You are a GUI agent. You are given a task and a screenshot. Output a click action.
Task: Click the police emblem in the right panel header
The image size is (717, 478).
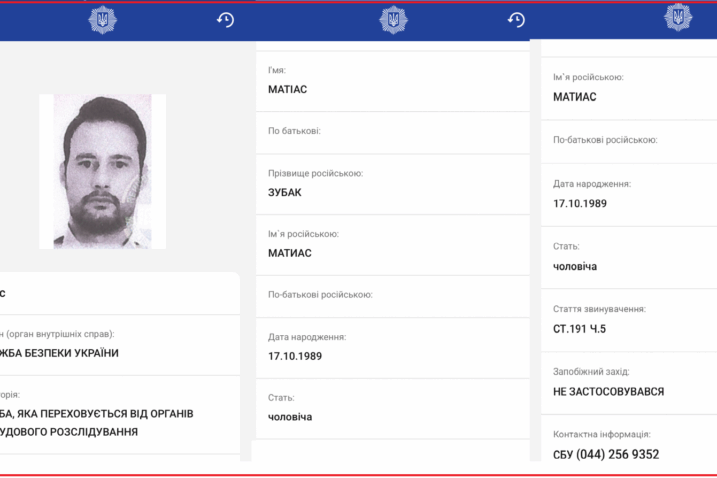click(678, 17)
